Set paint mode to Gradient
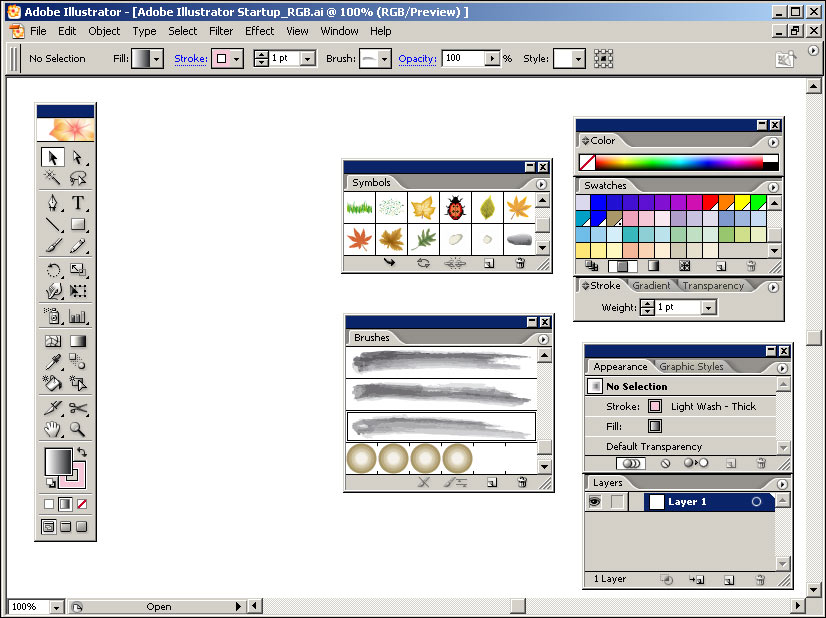 65,504
